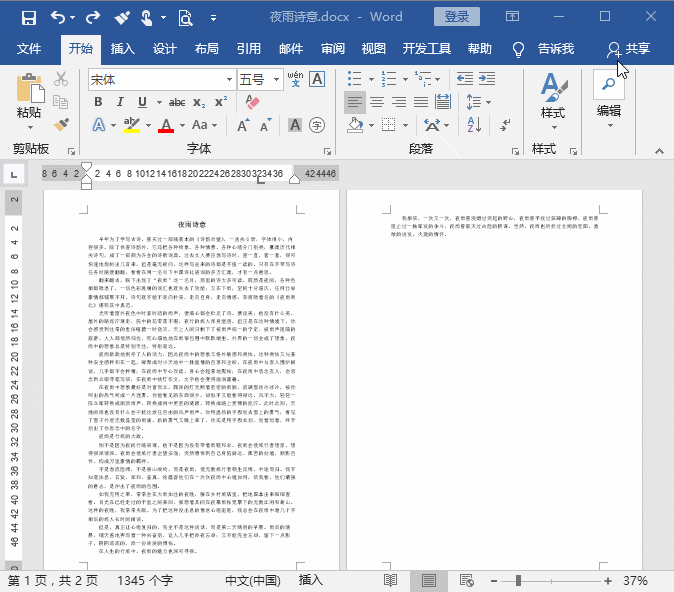Cut selection with the scissors icon

point(61,79)
